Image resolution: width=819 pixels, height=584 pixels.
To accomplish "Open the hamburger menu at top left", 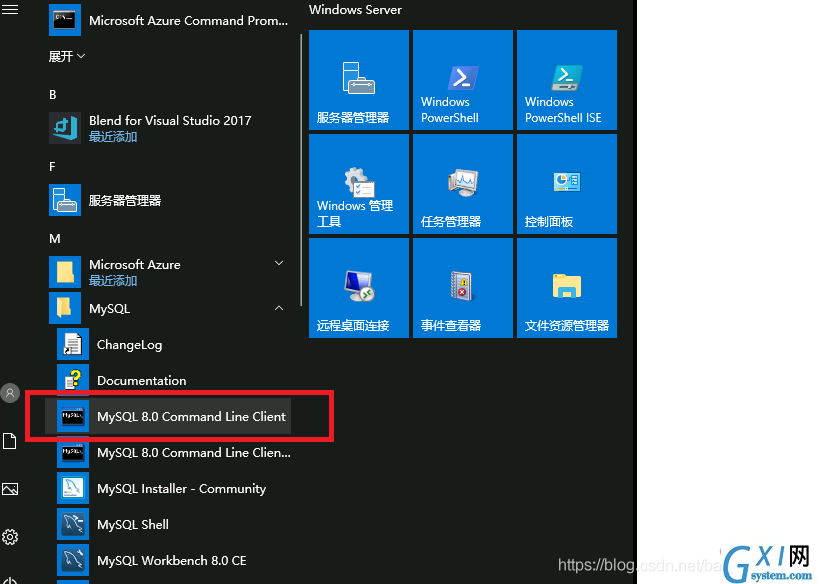I will click(x=10, y=9).
